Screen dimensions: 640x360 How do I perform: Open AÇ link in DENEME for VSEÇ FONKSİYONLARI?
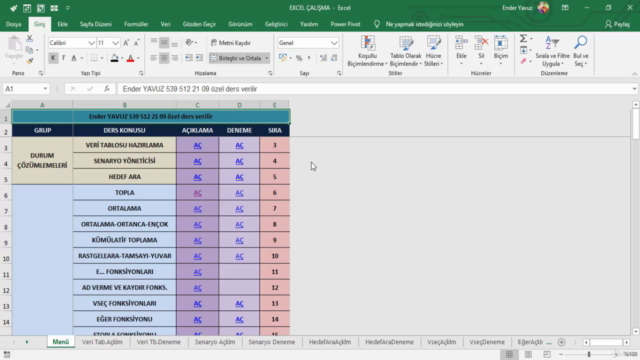tap(239, 304)
